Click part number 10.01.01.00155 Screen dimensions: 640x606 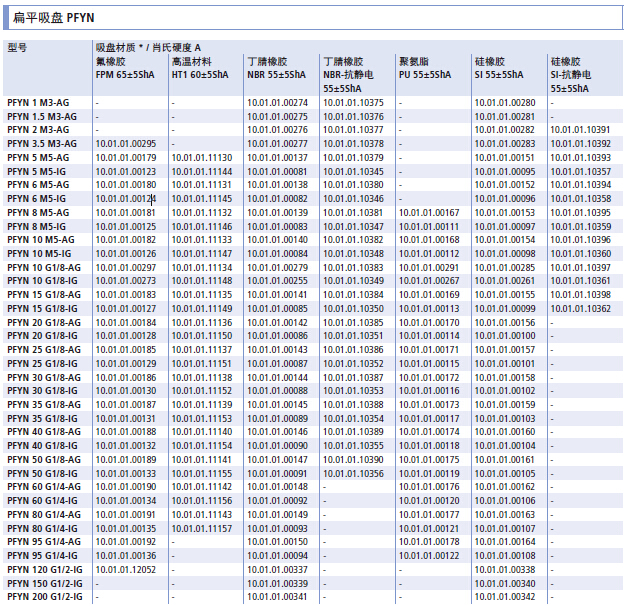point(505,295)
